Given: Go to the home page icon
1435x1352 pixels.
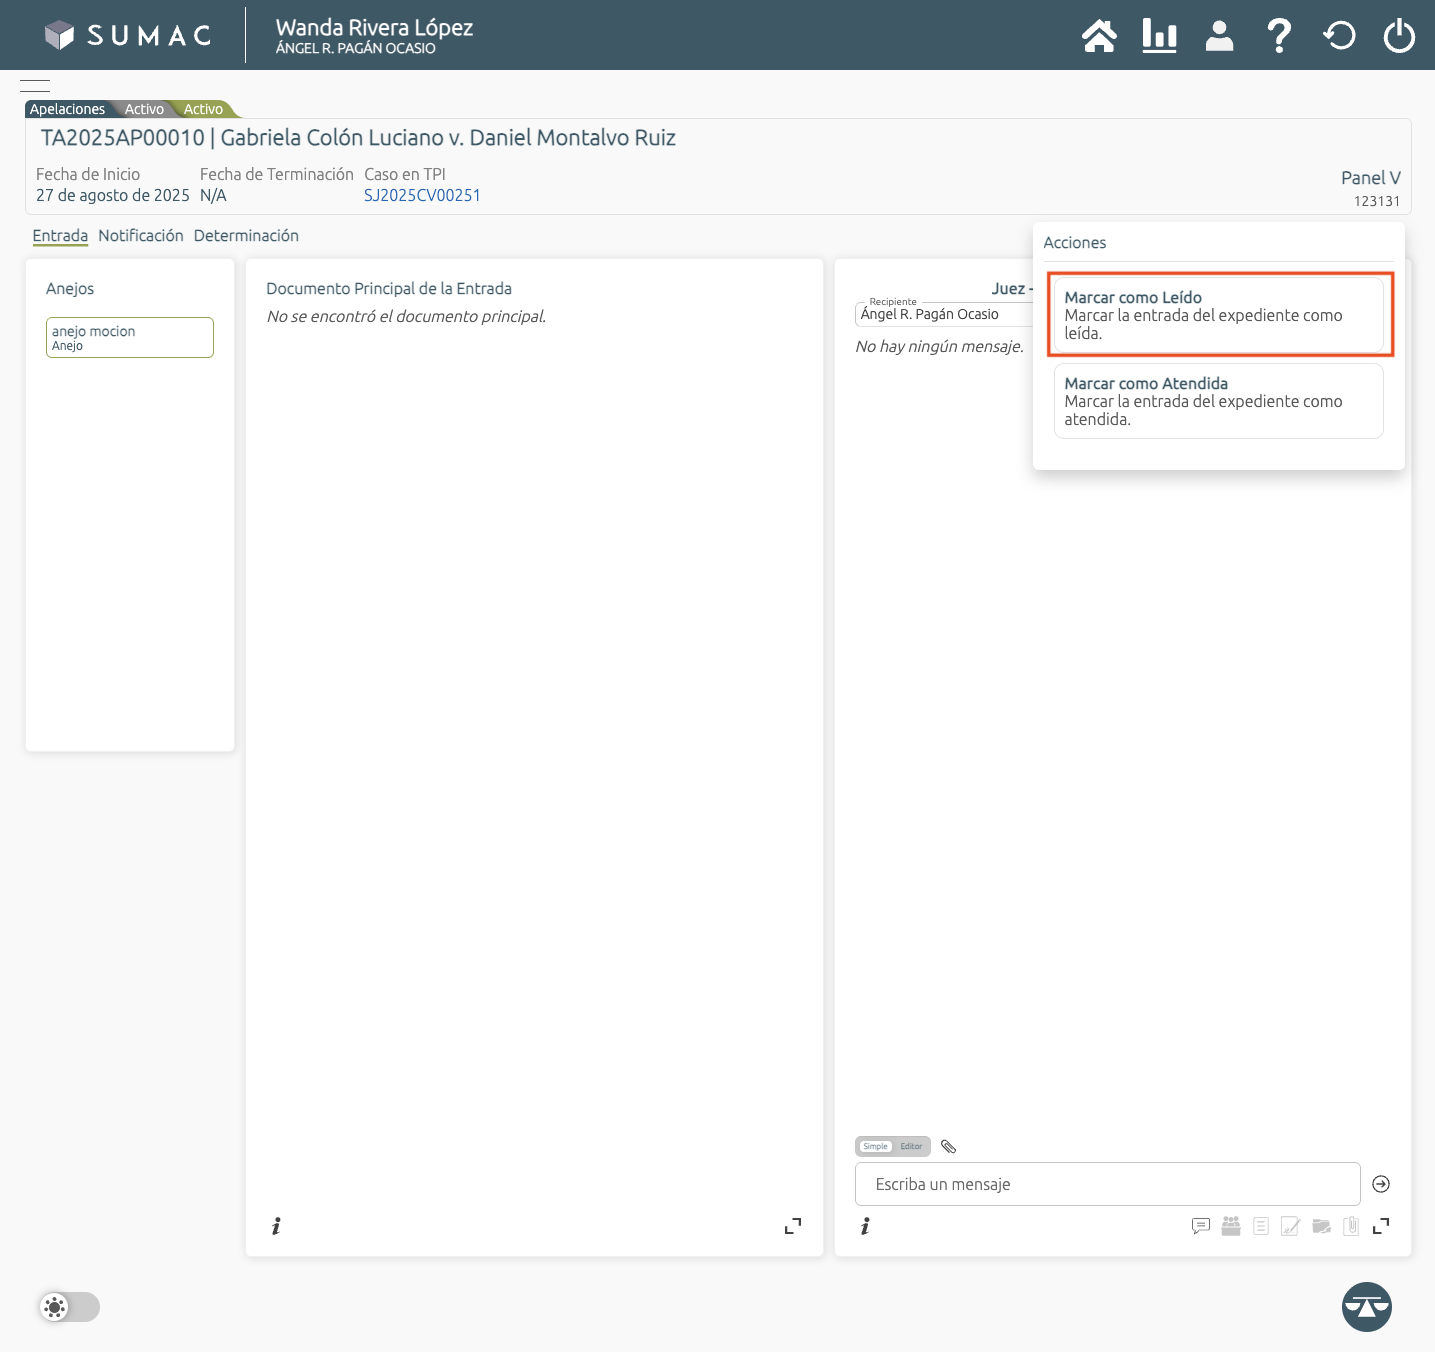Looking at the screenshot, I should point(1099,36).
